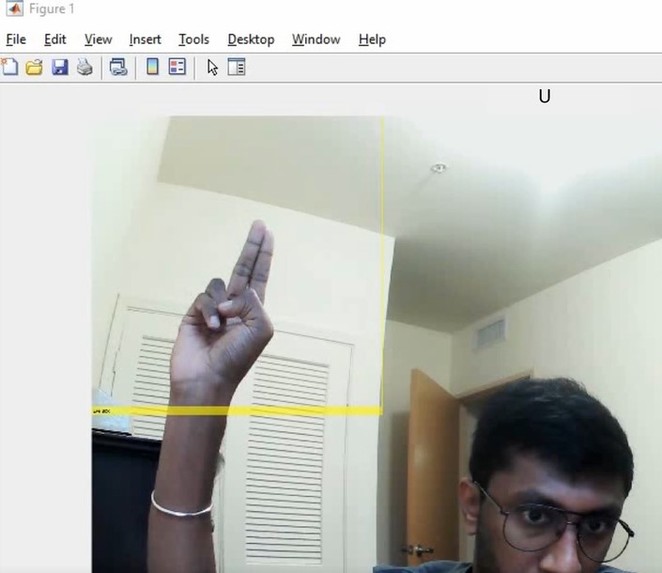This screenshot has height=573, width=662.
Task: Open the Insert menu
Action: [x=145, y=40]
